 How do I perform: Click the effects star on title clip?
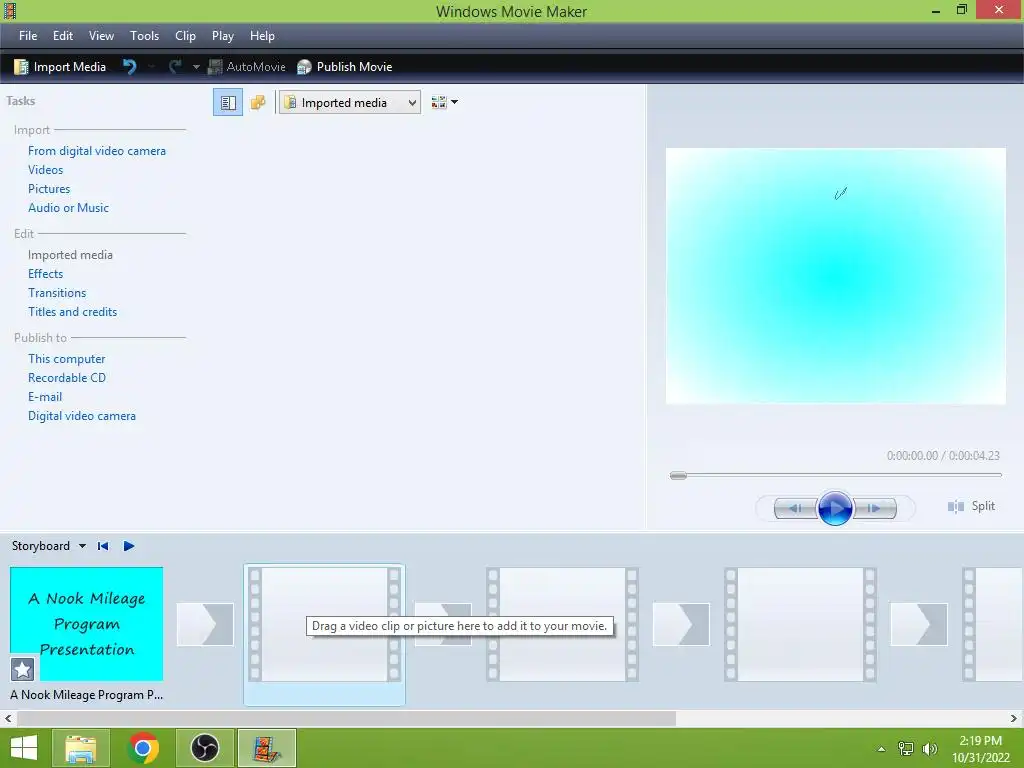pos(22,669)
